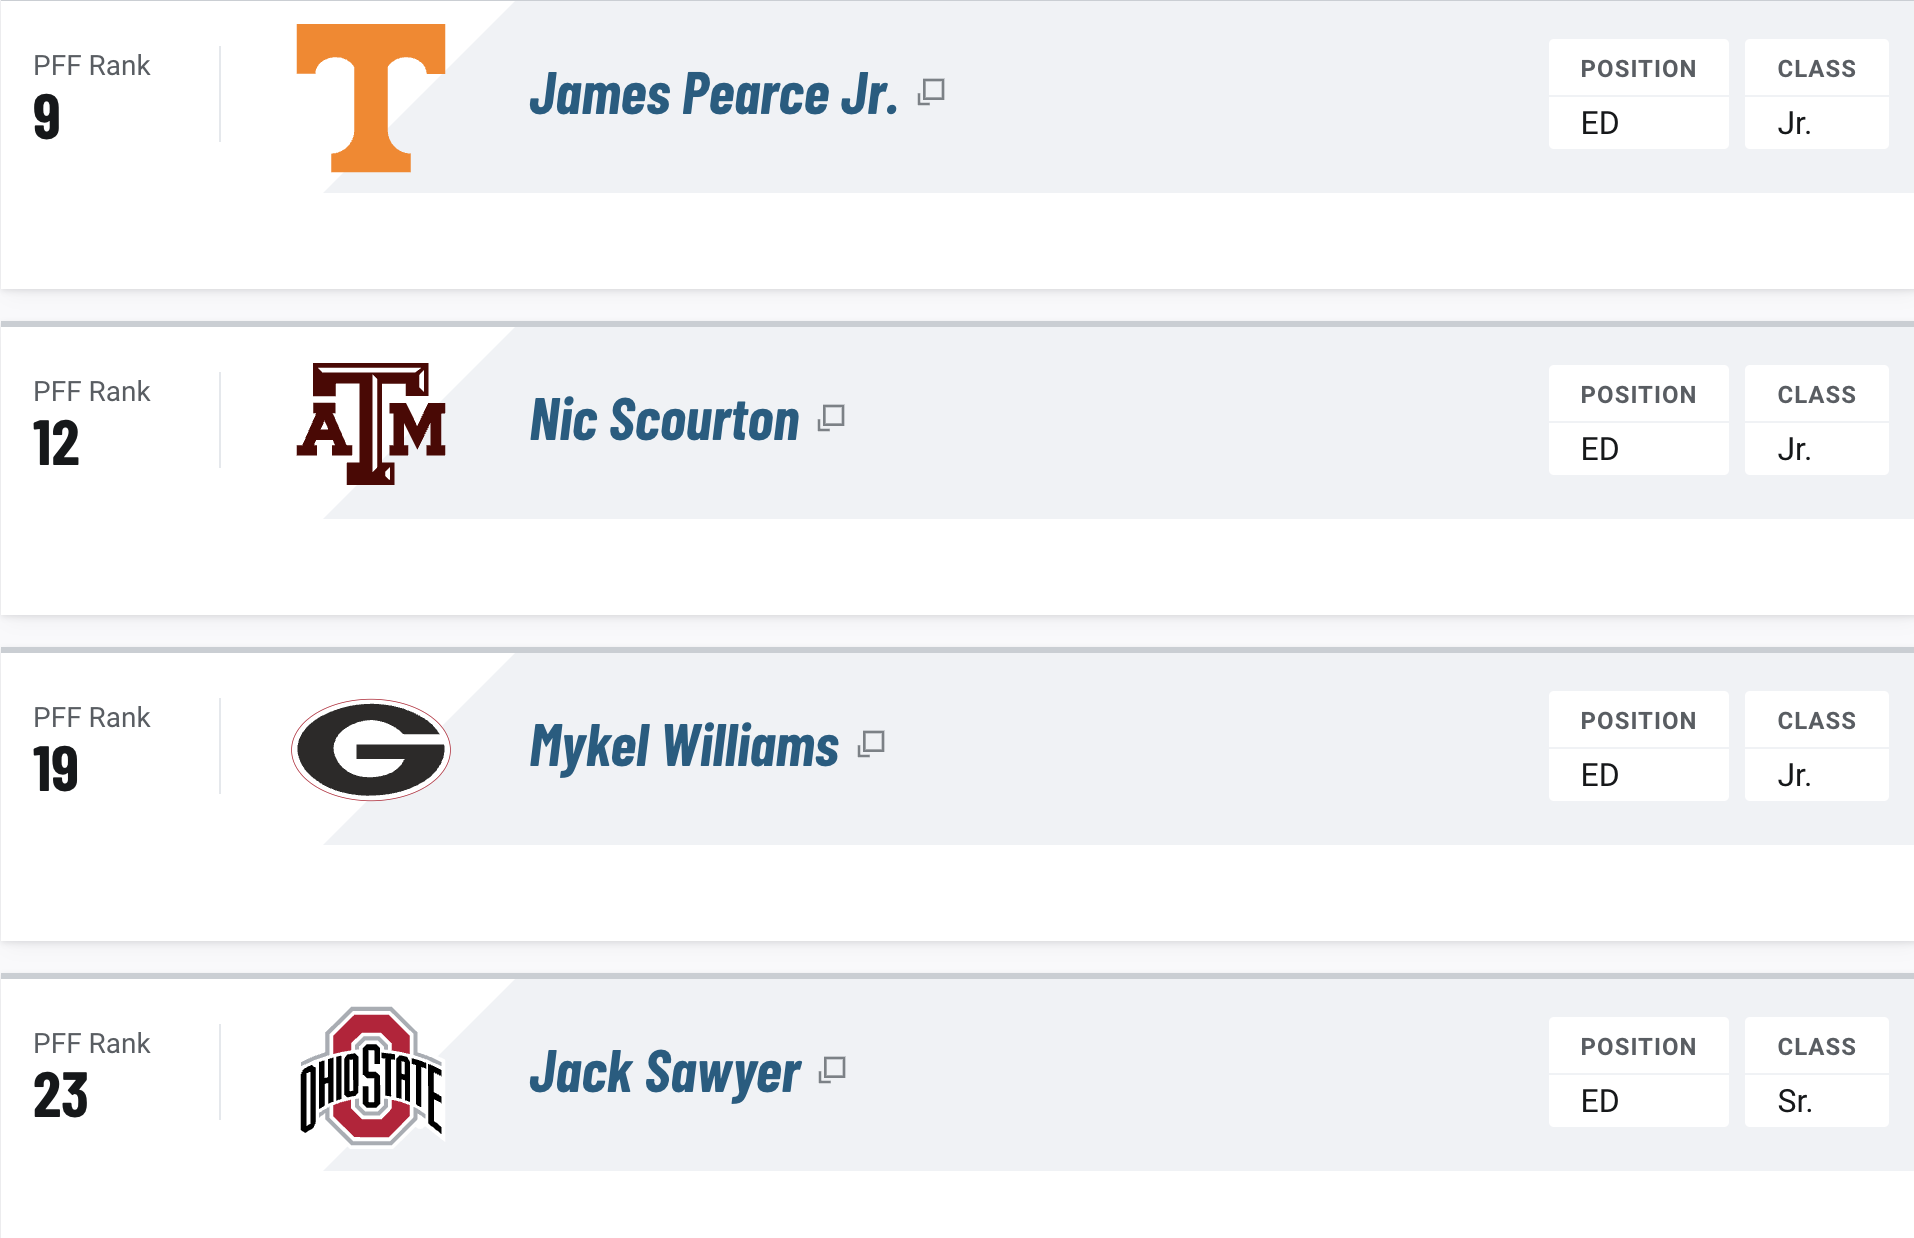
Task: Click Nic Scourton's Jr. class box
Action: (x=1816, y=449)
